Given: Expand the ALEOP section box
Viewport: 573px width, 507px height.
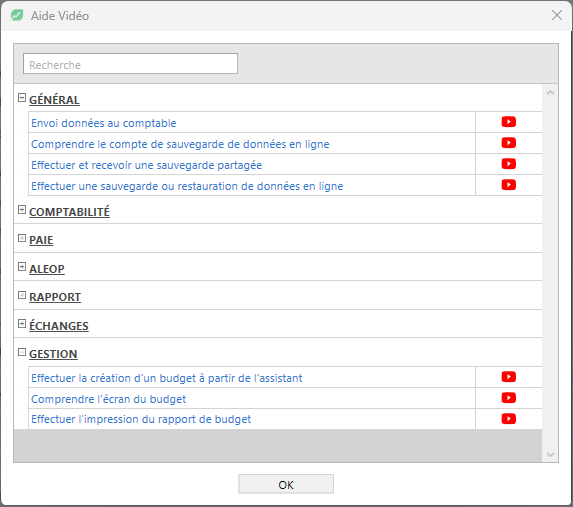Looking at the screenshot, I should [x=22, y=266].
